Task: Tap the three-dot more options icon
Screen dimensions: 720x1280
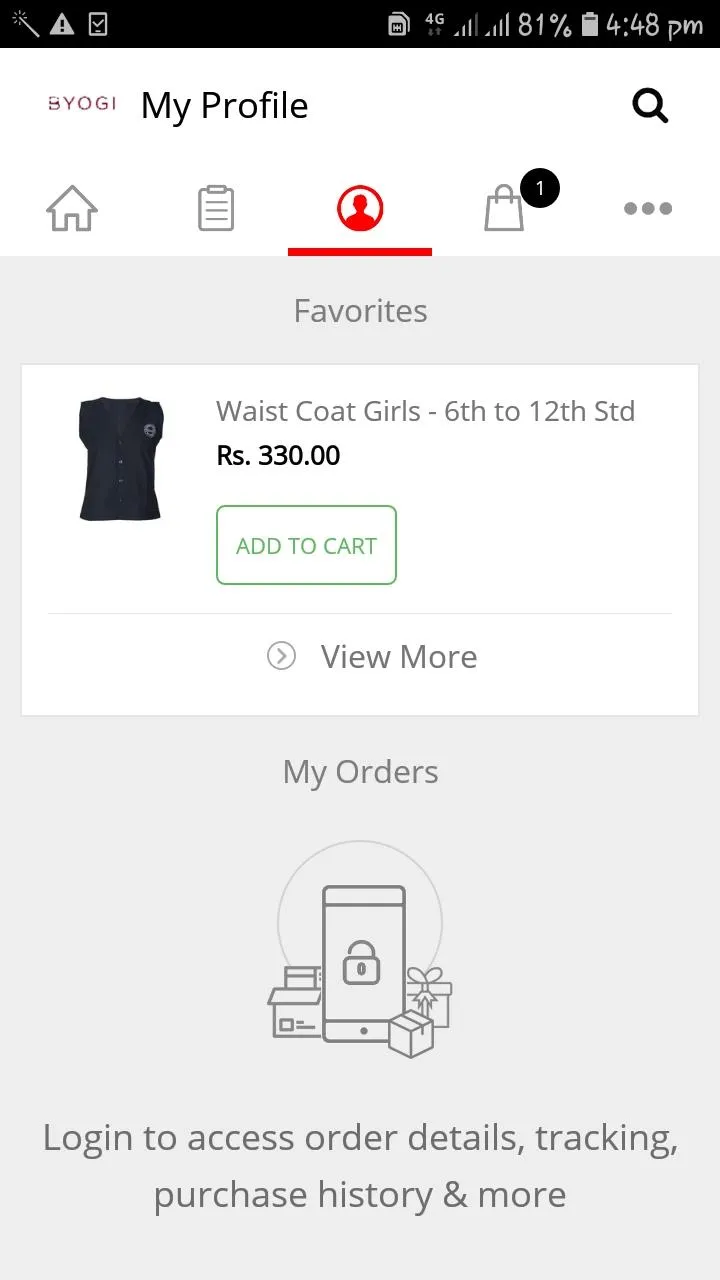Action: [x=648, y=208]
